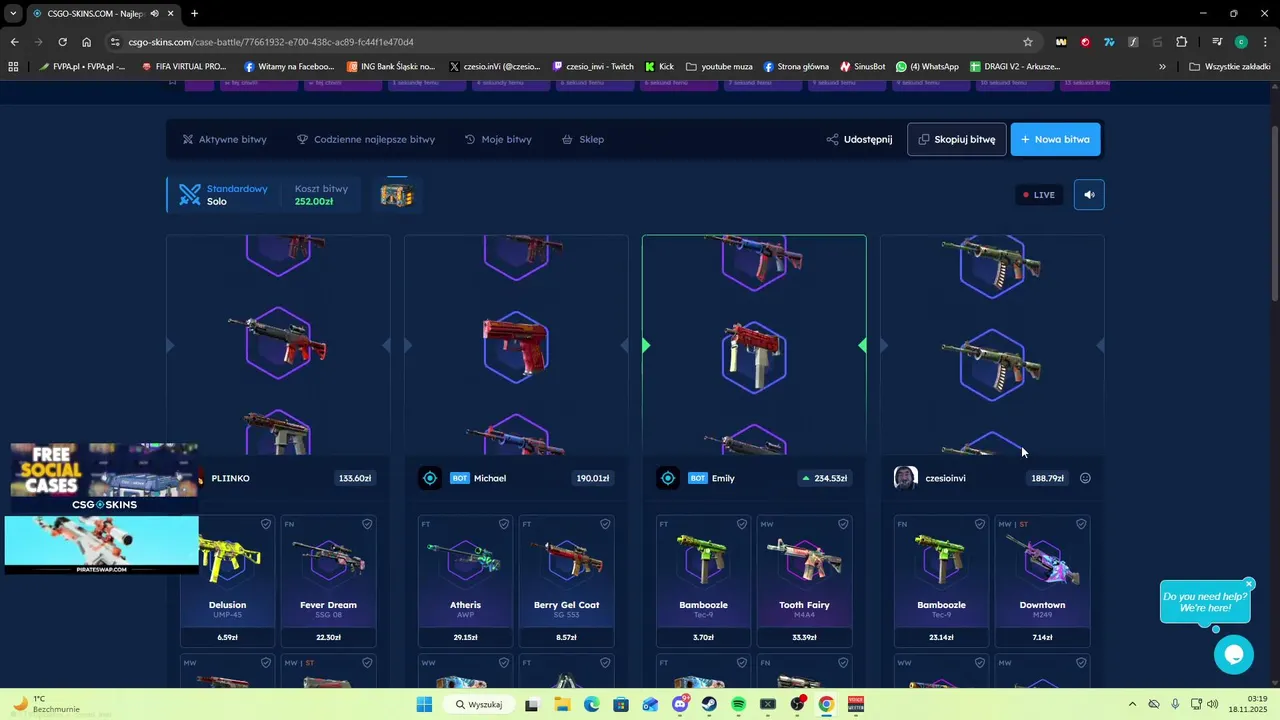This screenshot has height=720, width=1280.
Task: Click bot Michael's avatar icon
Action: (430, 478)
